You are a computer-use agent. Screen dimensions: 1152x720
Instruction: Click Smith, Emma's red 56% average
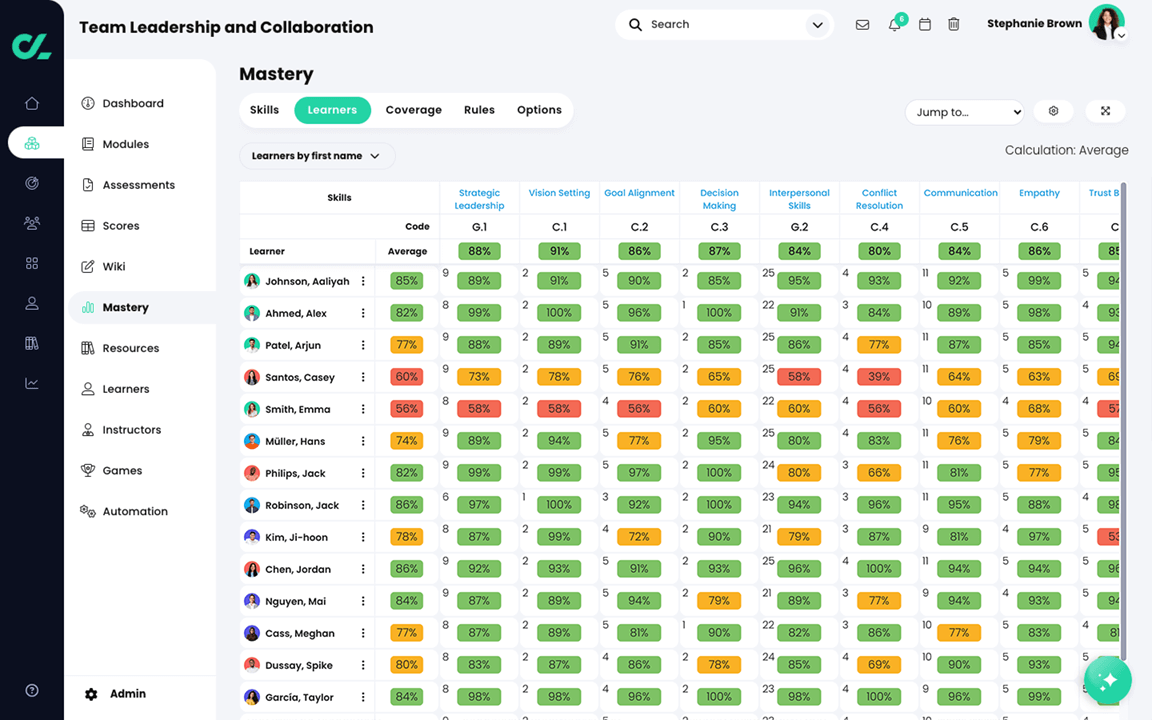tap(406, 408)
